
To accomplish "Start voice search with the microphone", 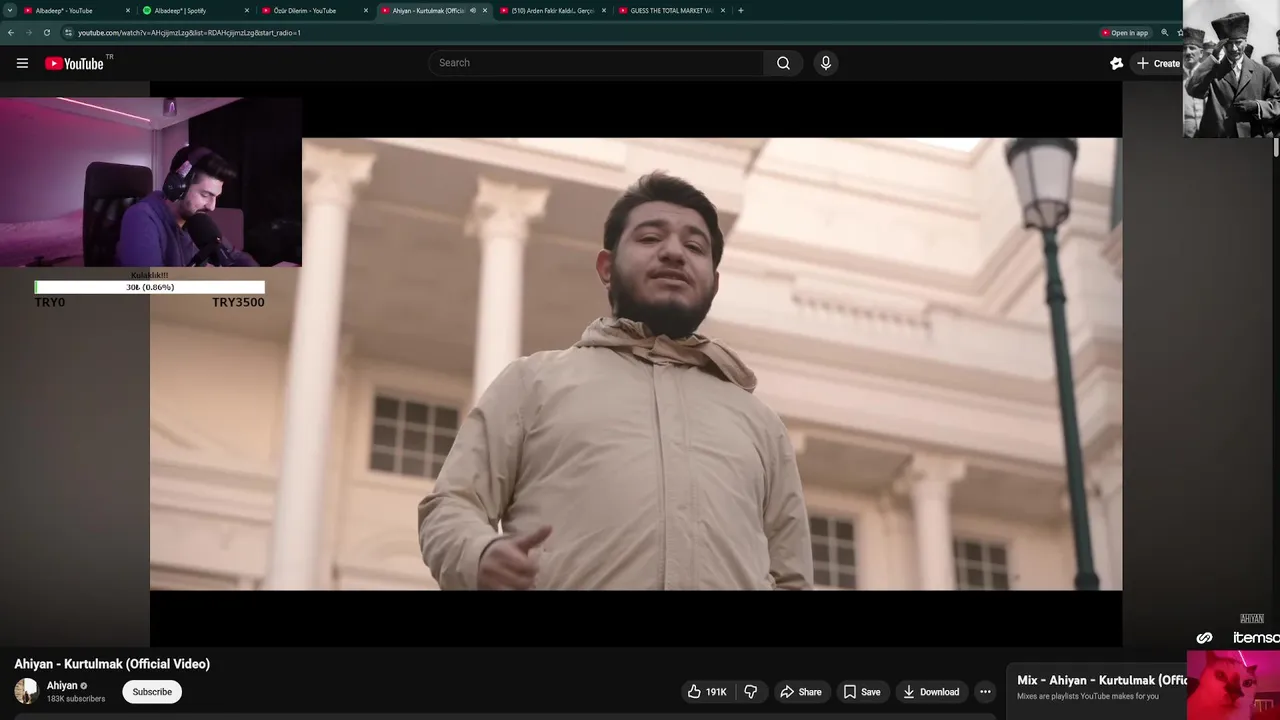I will point(825,63).
